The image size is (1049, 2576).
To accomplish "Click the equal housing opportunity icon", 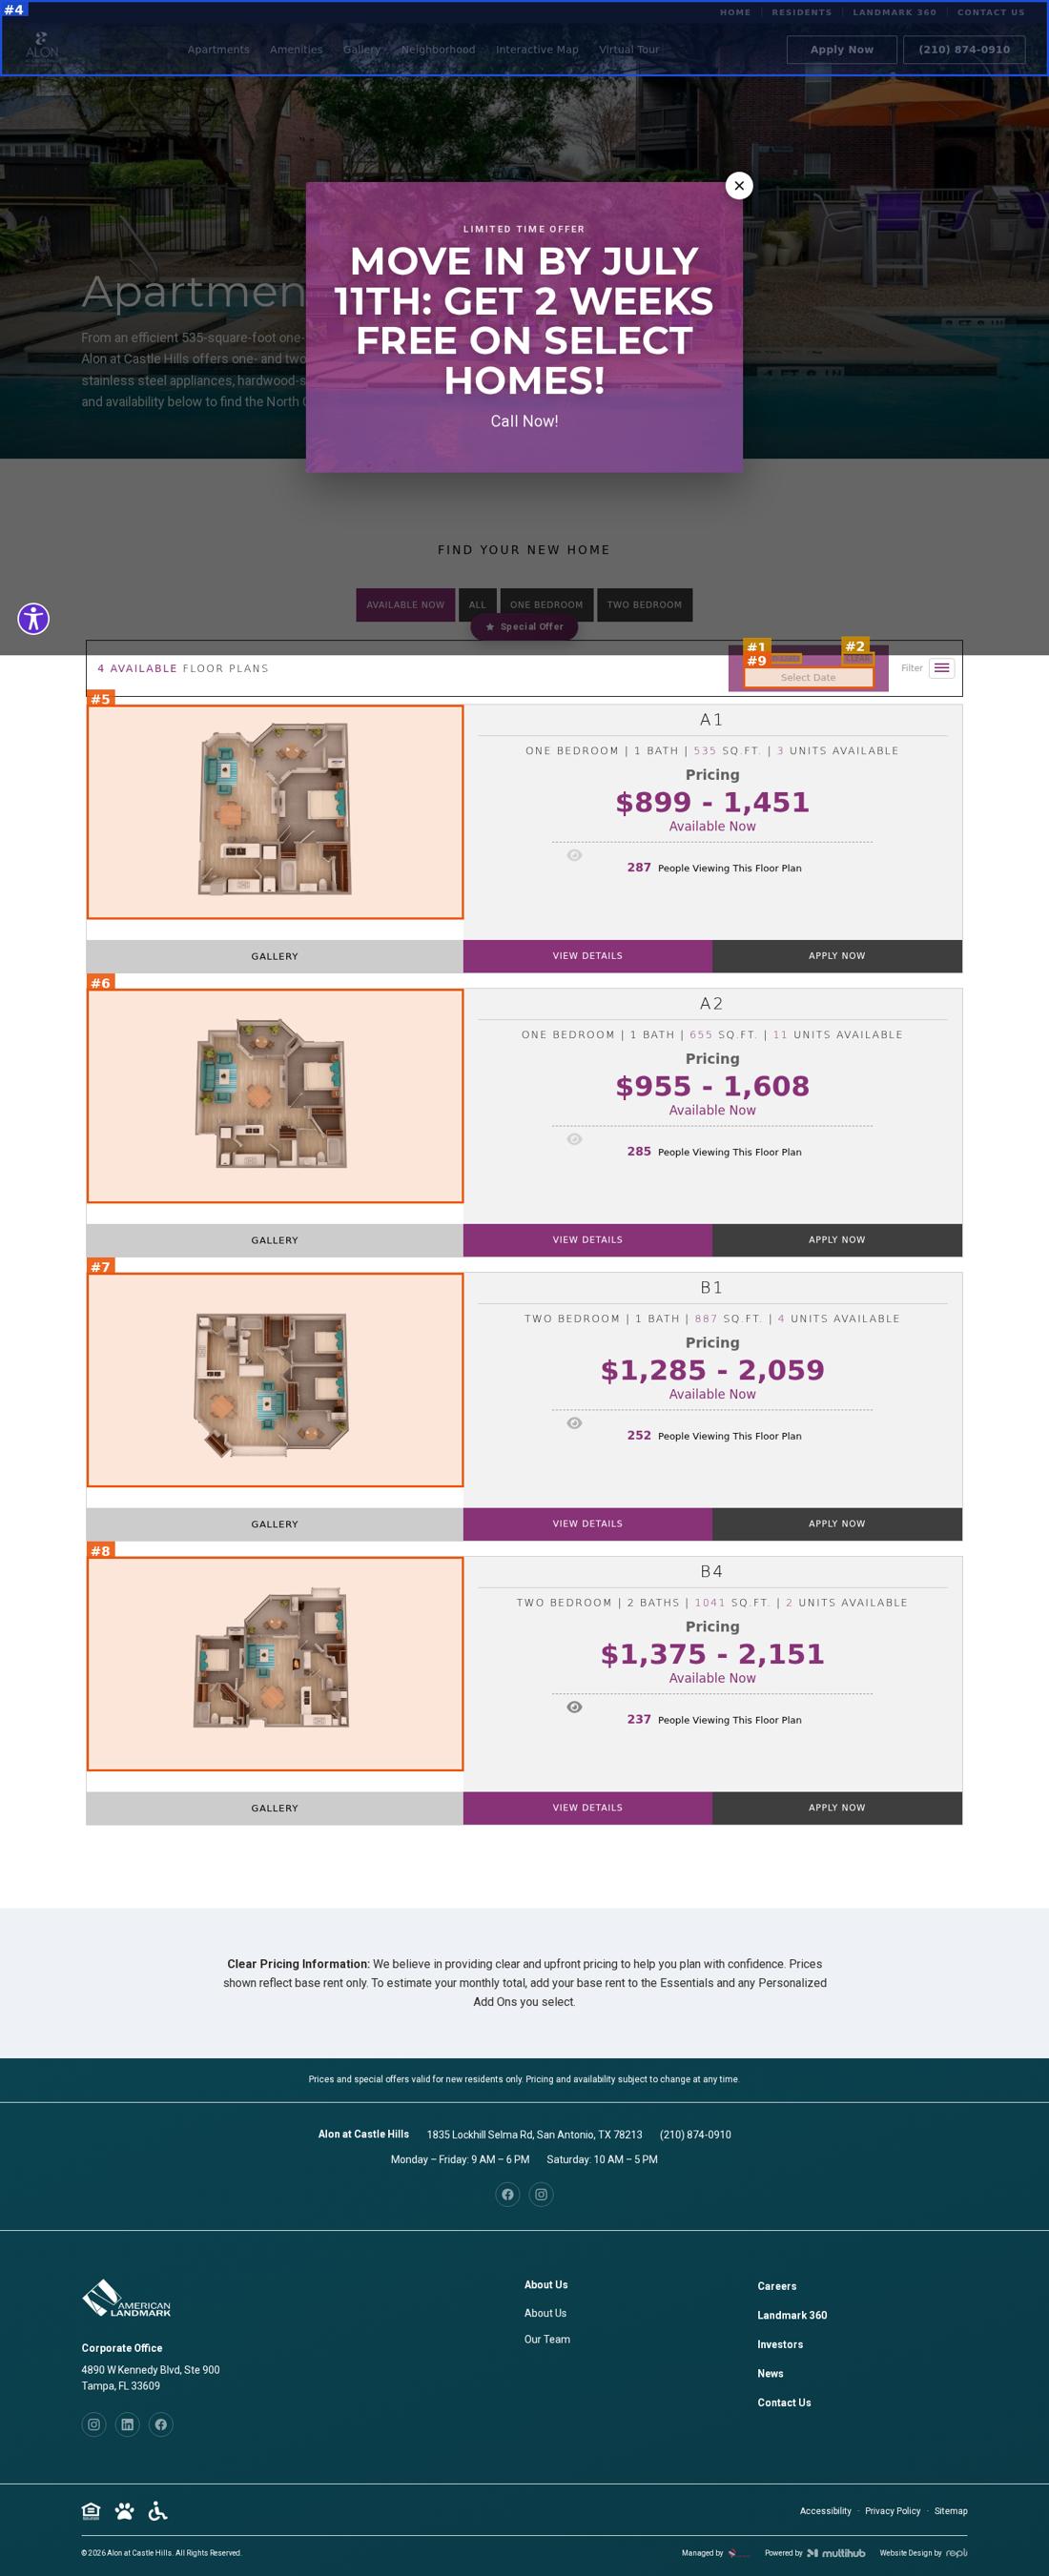I will [x=91, y=2511].
